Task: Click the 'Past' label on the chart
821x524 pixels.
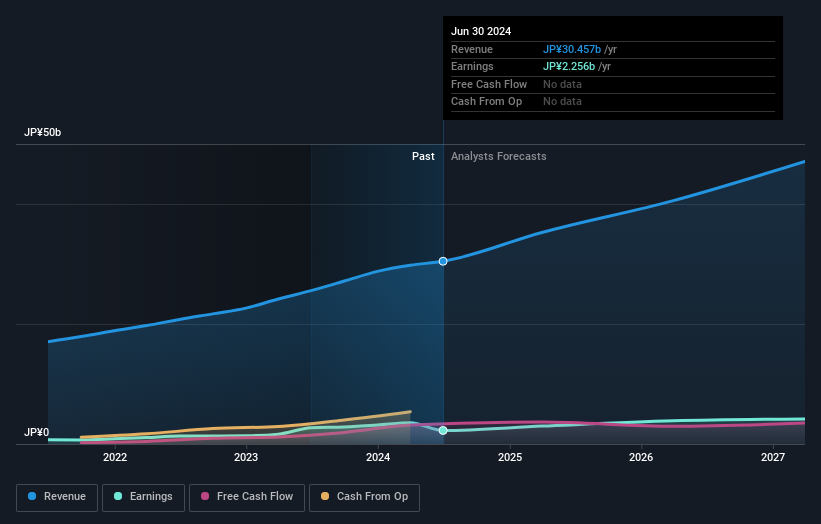Action: (423, 156)
